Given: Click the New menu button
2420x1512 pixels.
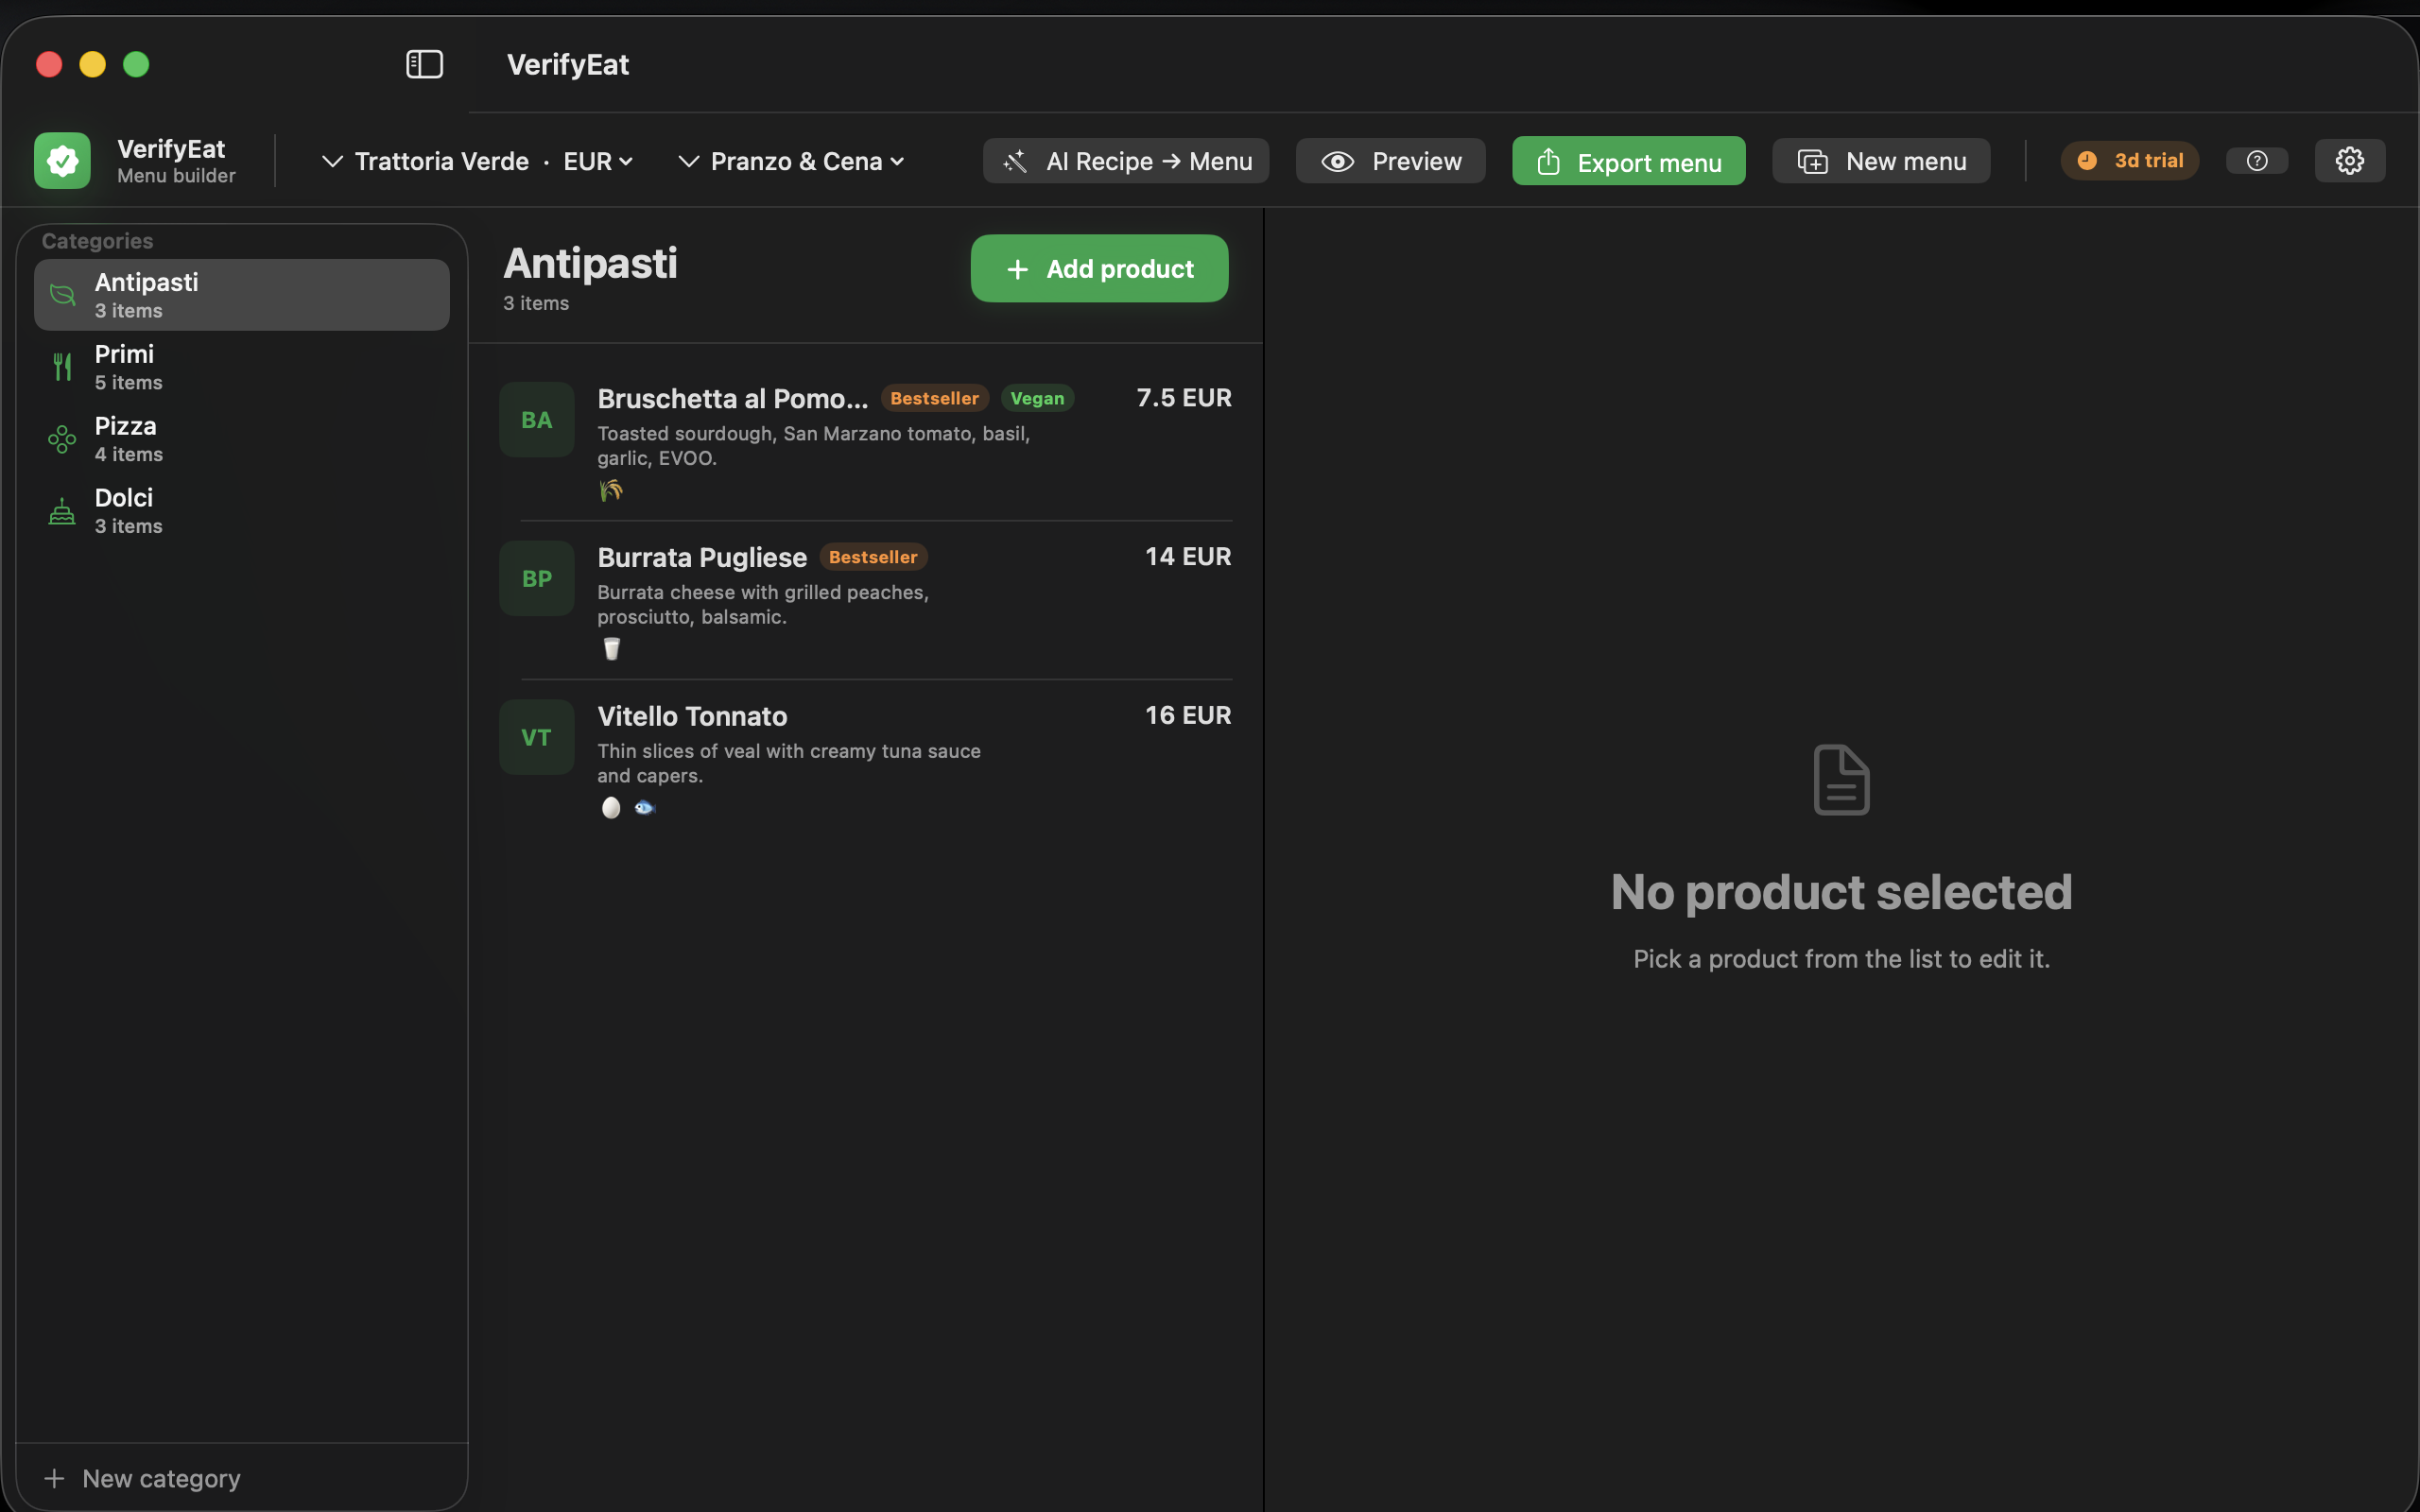Looking at the screenshot, I should pos(1881,161).
